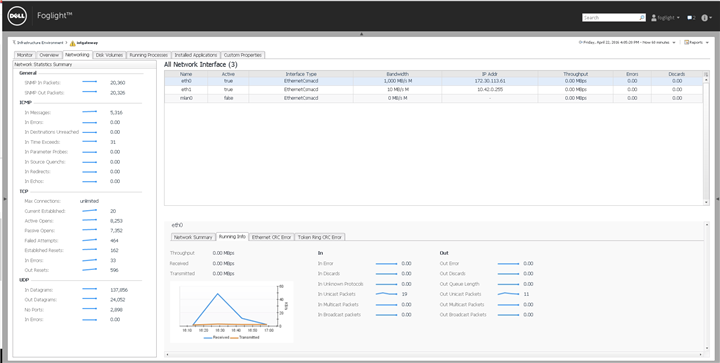The width and height of the screenshot is (720, 363).
Task: Go to Infrastructure Environment breadcrumb
Action: click(40, 42)
